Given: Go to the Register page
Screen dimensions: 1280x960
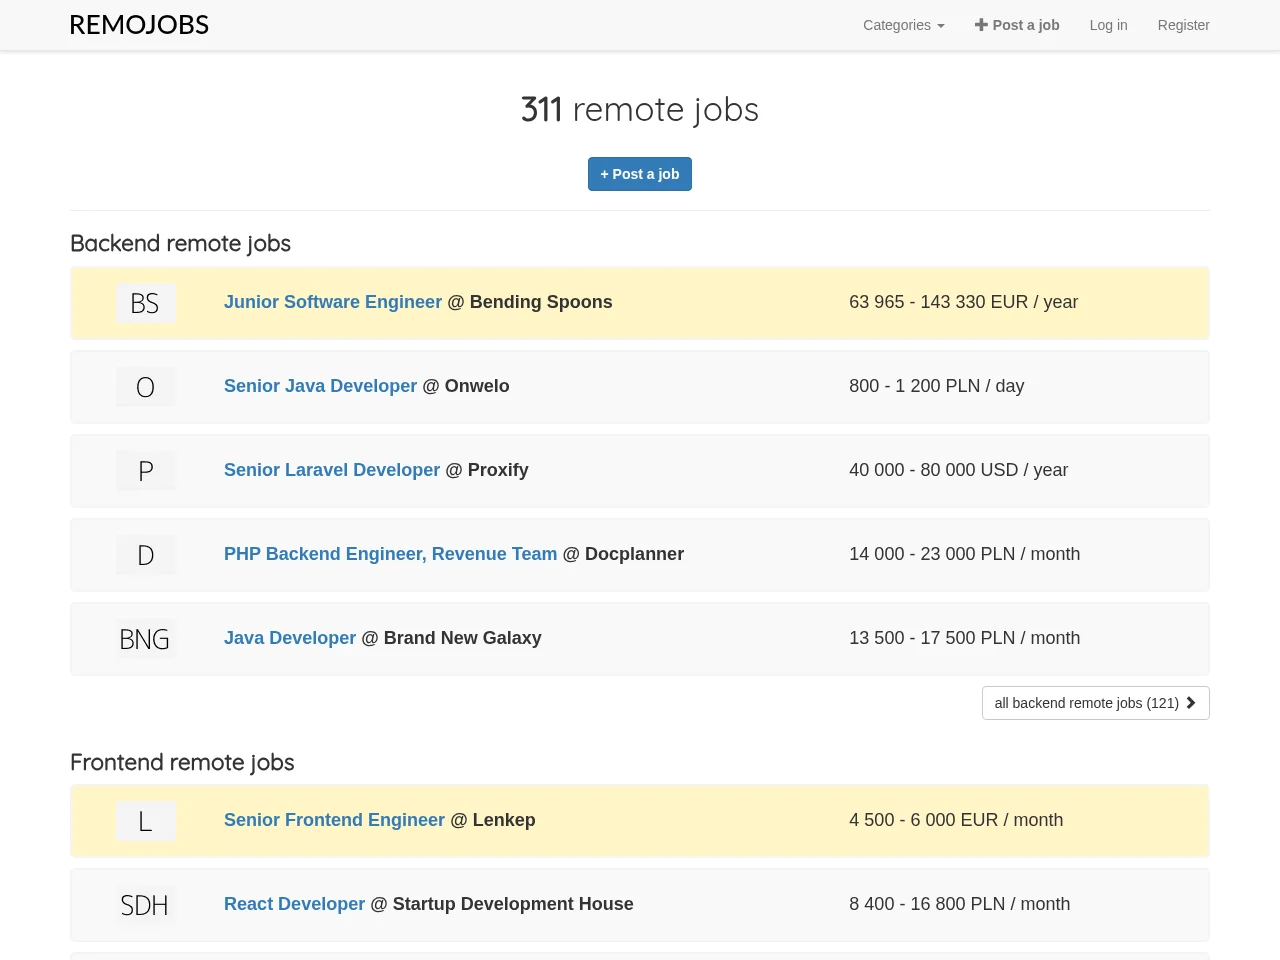Looking at the screenshot, I should (x=1183, y=25).
